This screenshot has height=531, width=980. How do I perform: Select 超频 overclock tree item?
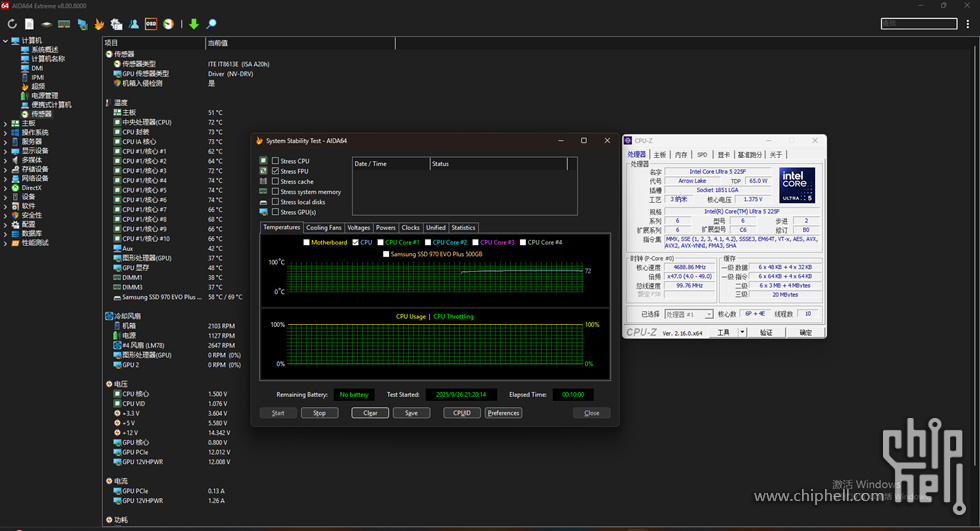(x=38, y=86)
